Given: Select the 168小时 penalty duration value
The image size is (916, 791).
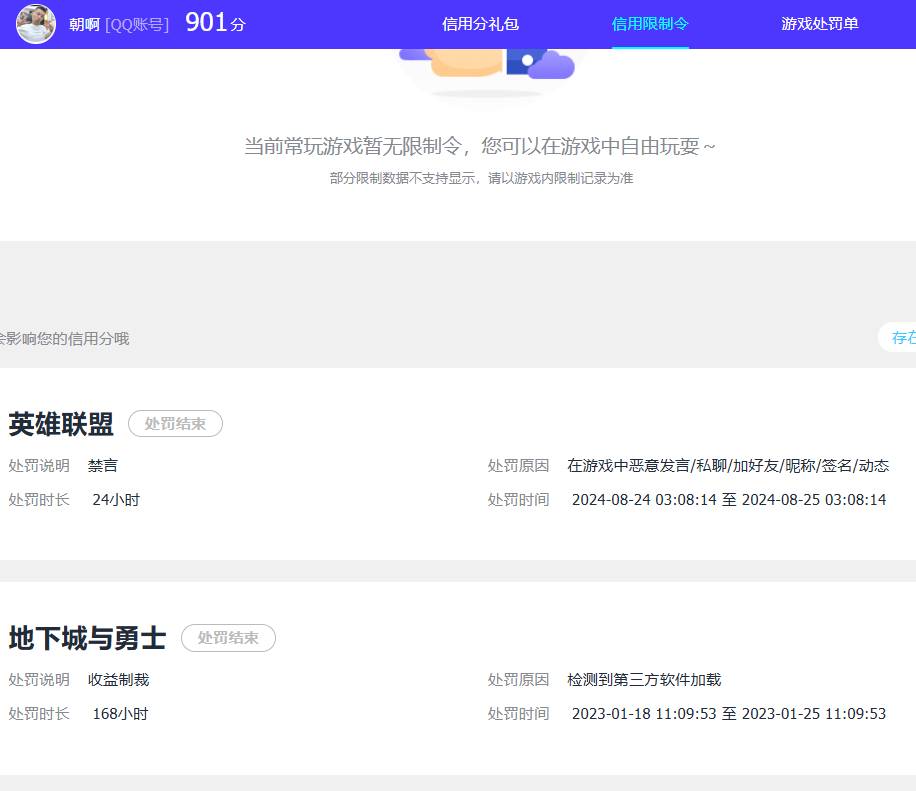Looking at the screenshot, I should 120,713.
